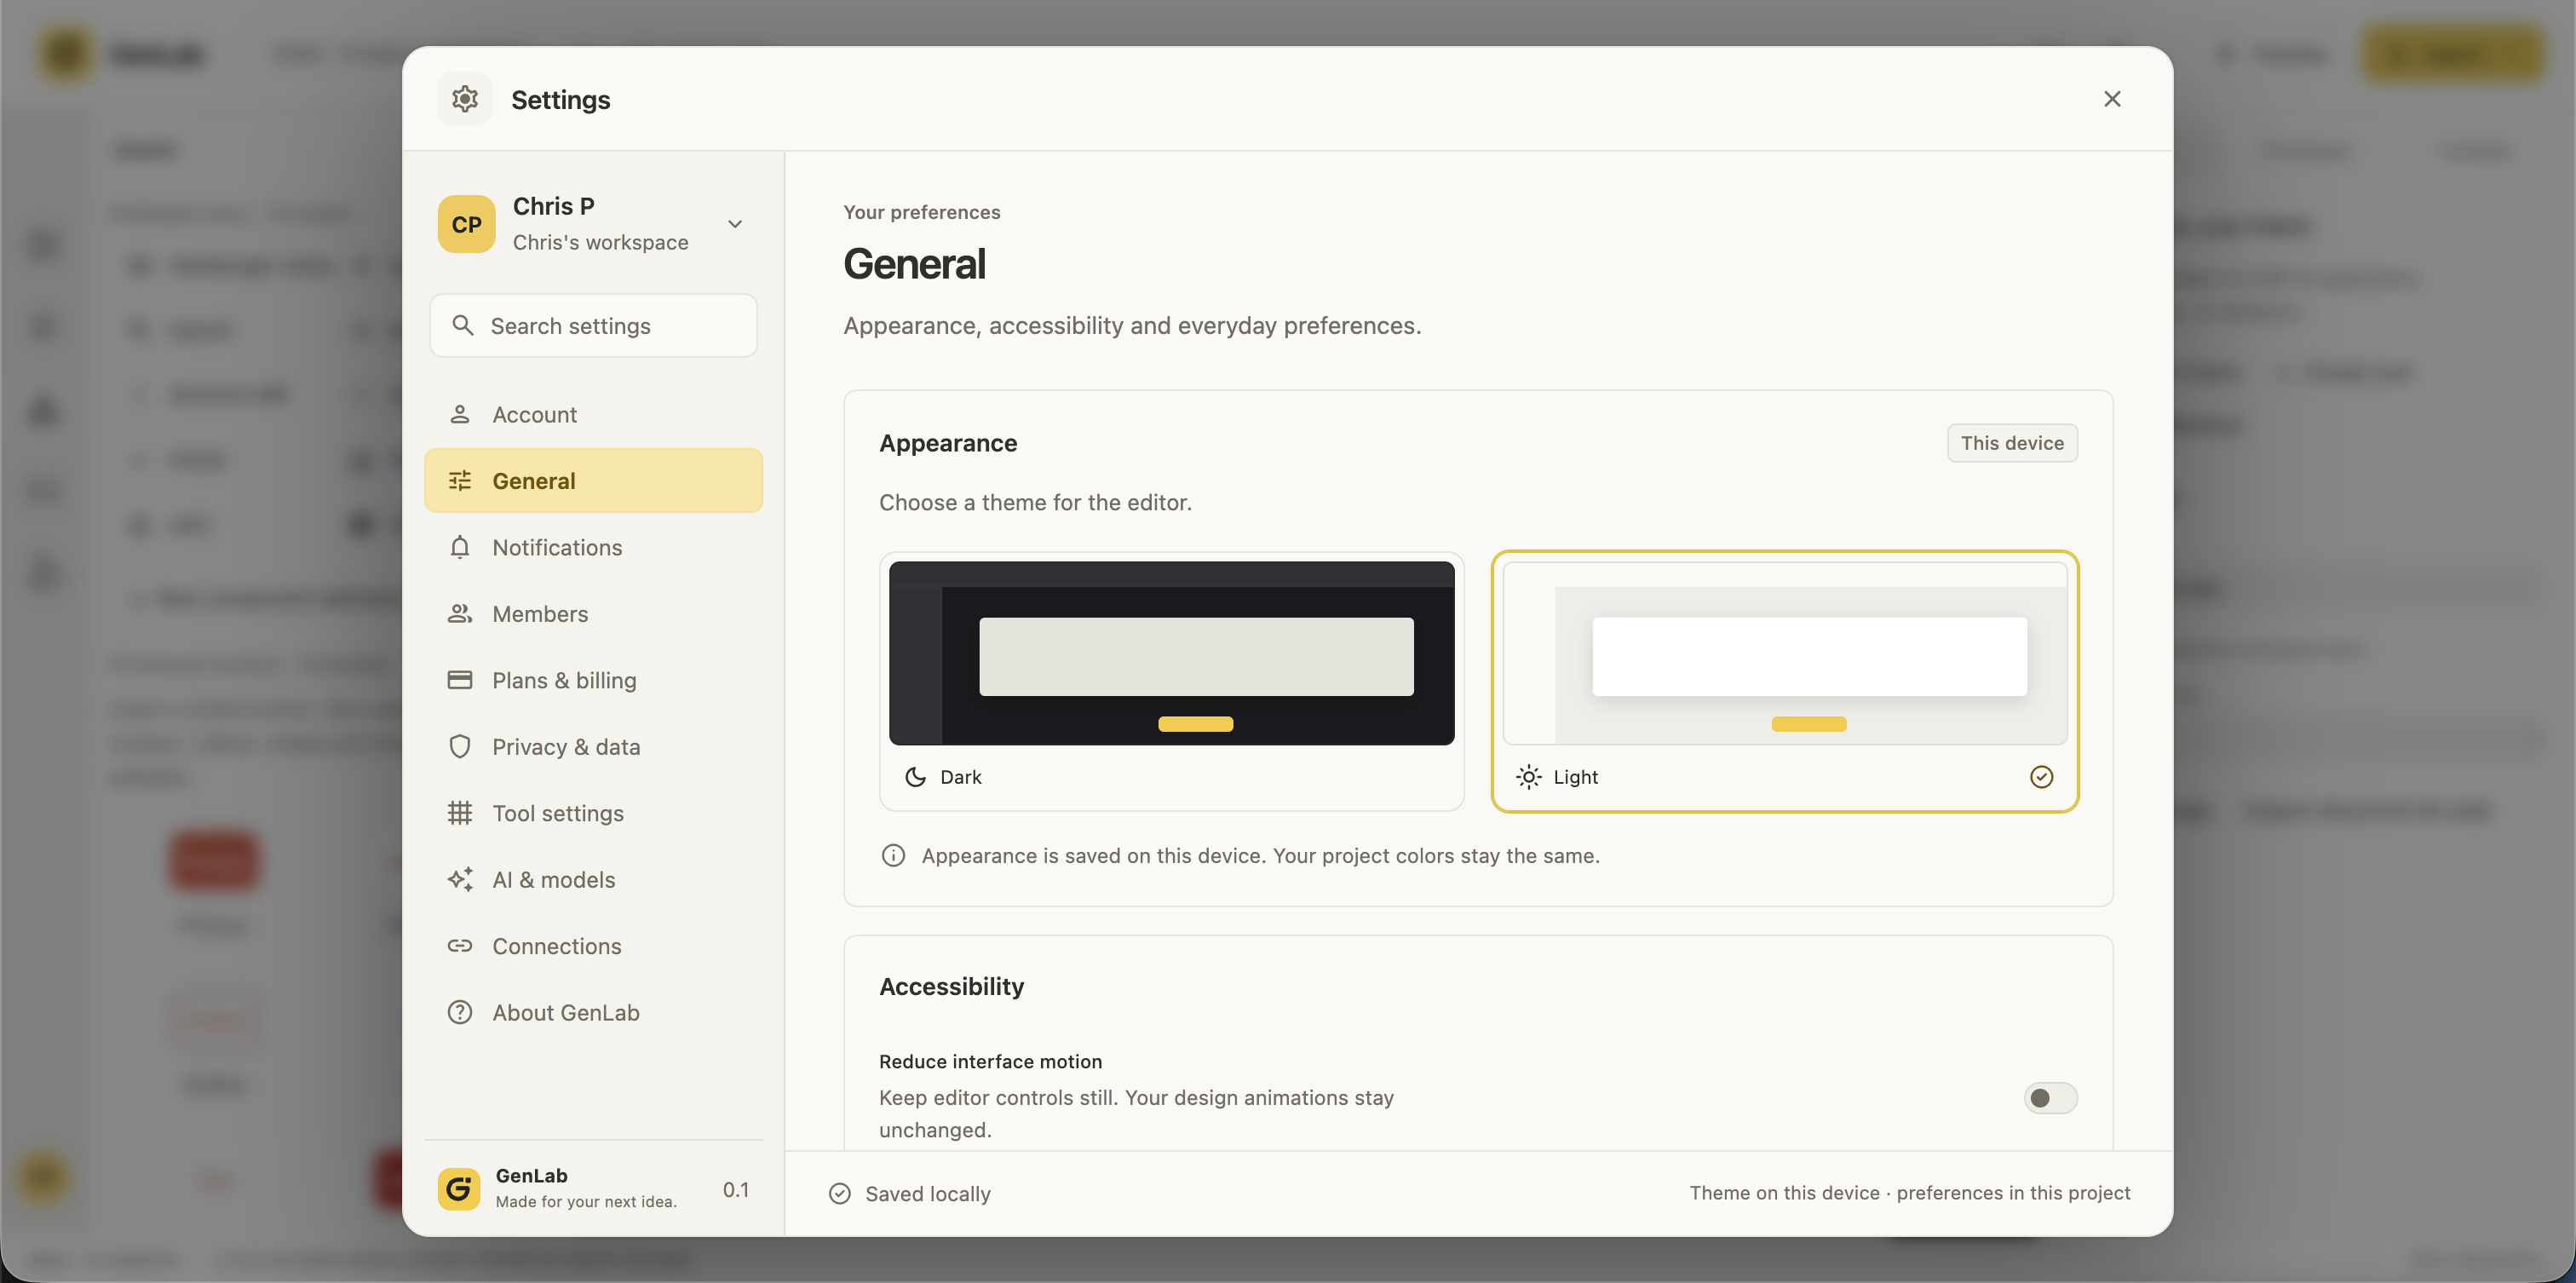Click the info icon next to appearance note
2576x1283 pixels.
[x=893, y=856]
